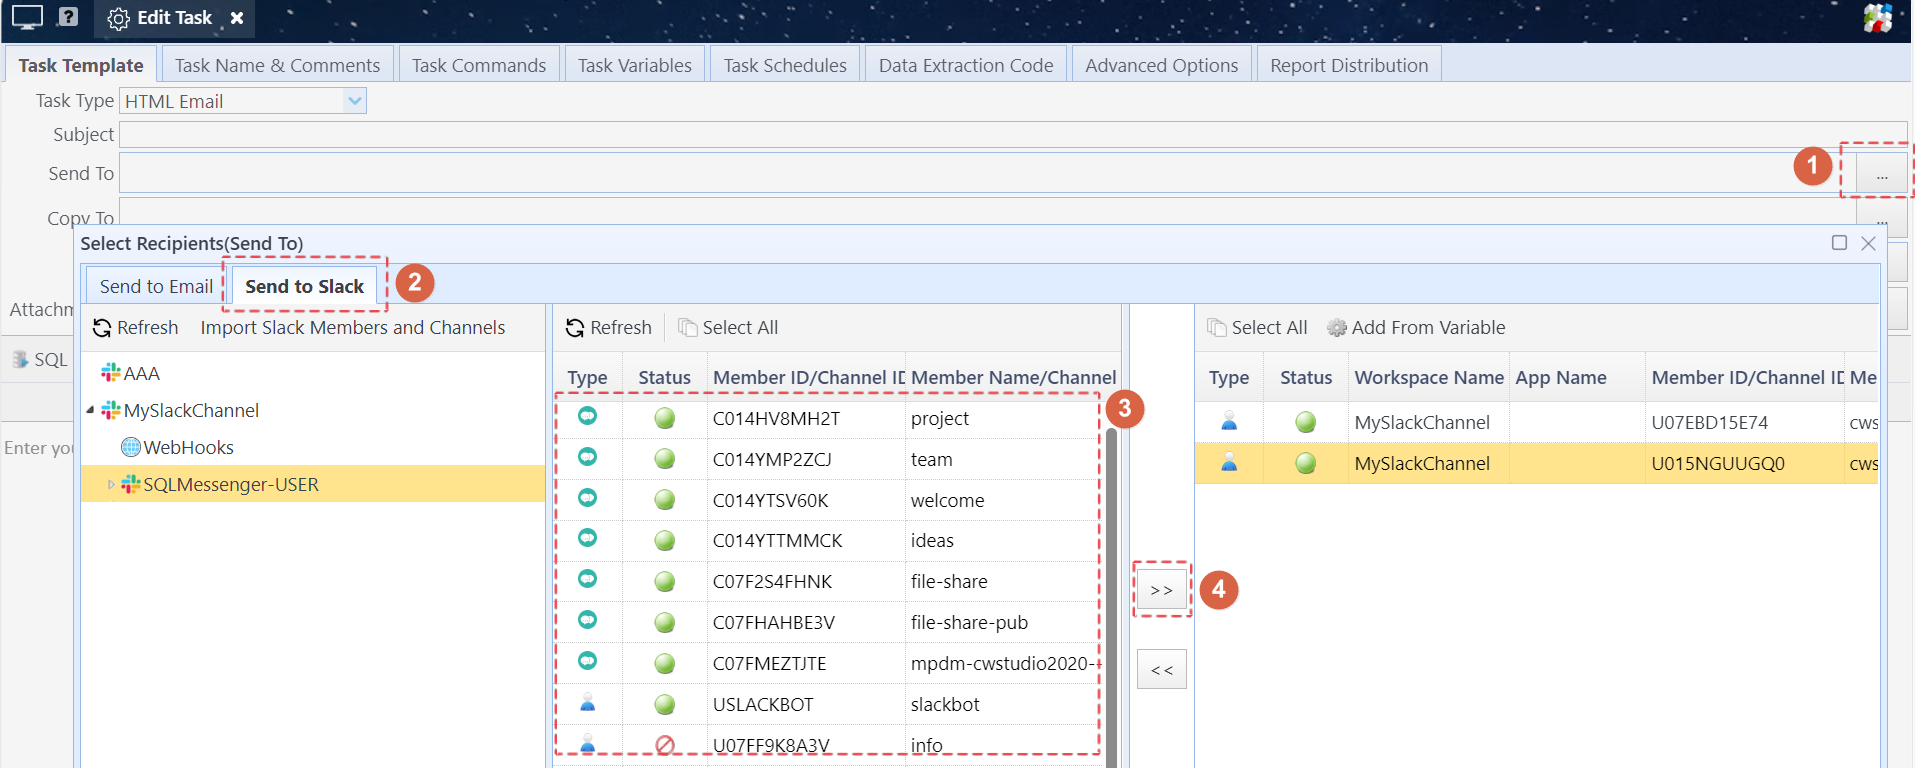The height and width of the screenshot is (768, 1915).
Task: Select recipient with ID U07EBD15E74
Action: tap(1710, 422)
